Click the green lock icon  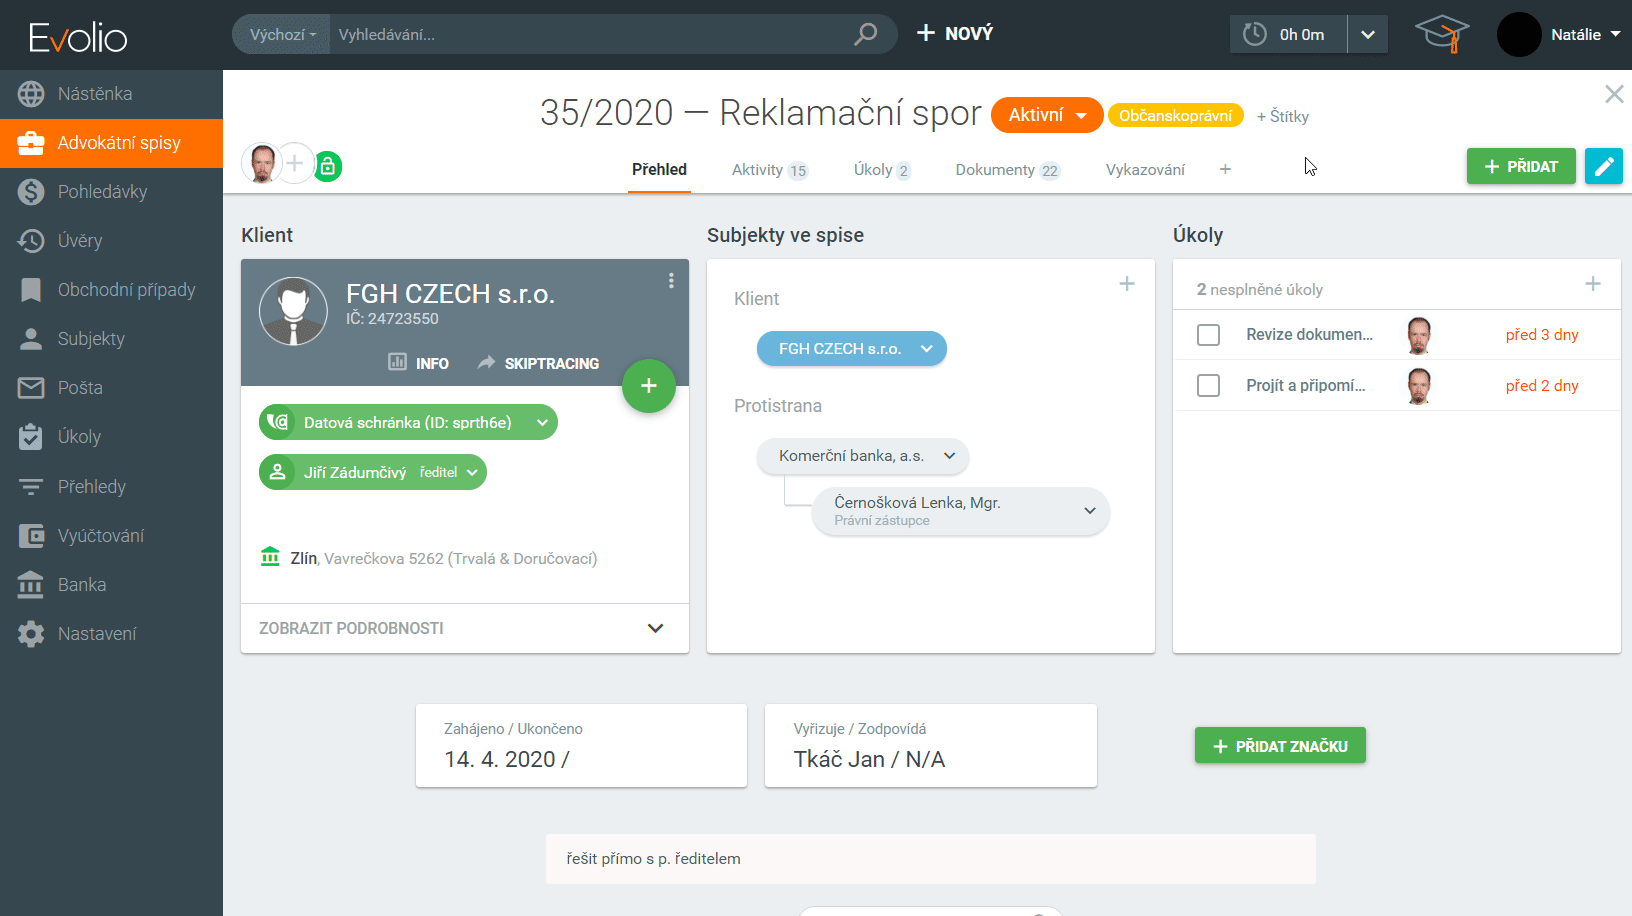(x=328, y=166)
